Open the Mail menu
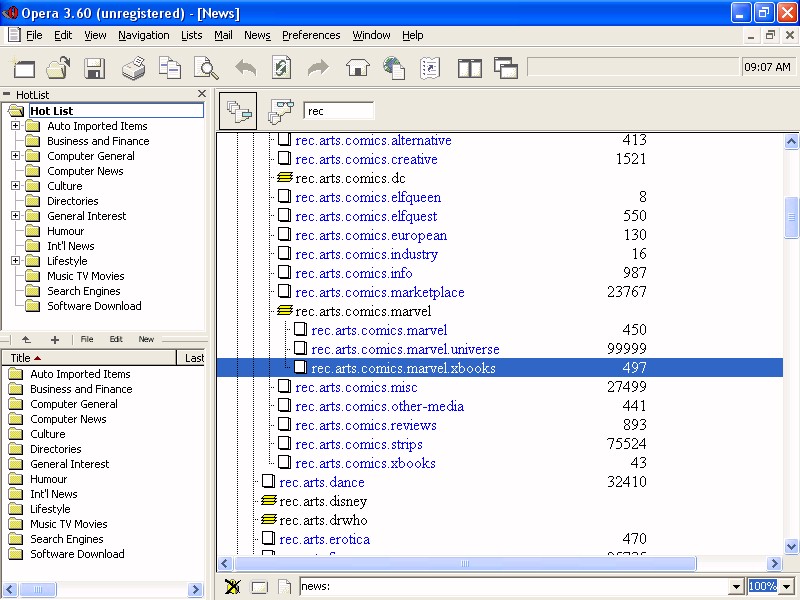Image resolution: width=800 pixels, height=600 pixels. pyautogui.click(x=223, y=35)
